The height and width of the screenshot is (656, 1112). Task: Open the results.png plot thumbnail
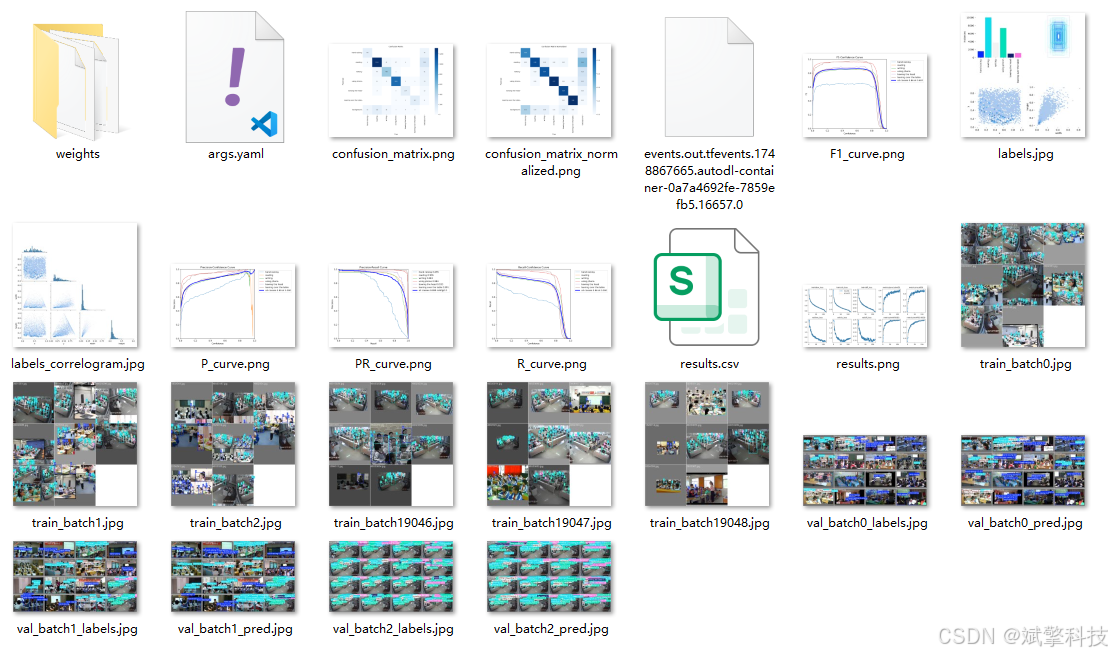coord(866,315)
